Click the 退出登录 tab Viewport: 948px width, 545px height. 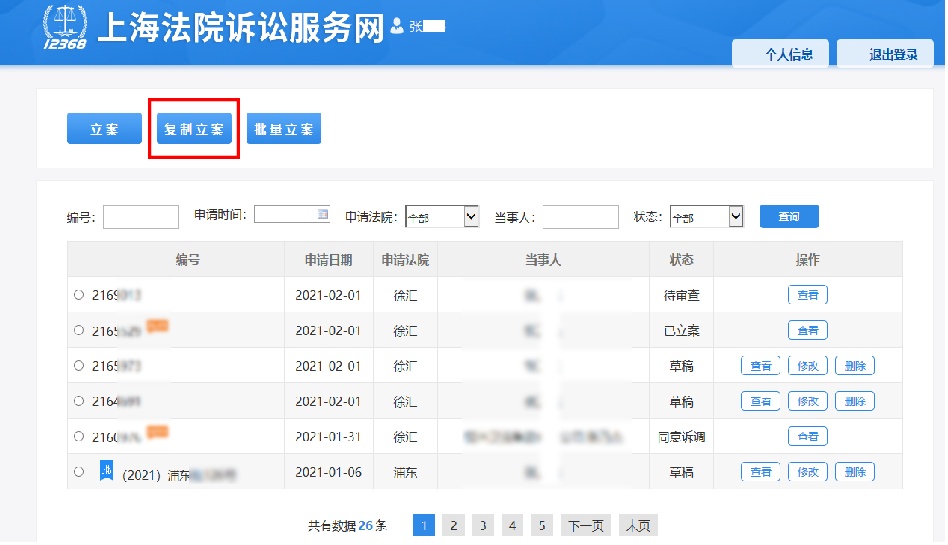(885, 55)
